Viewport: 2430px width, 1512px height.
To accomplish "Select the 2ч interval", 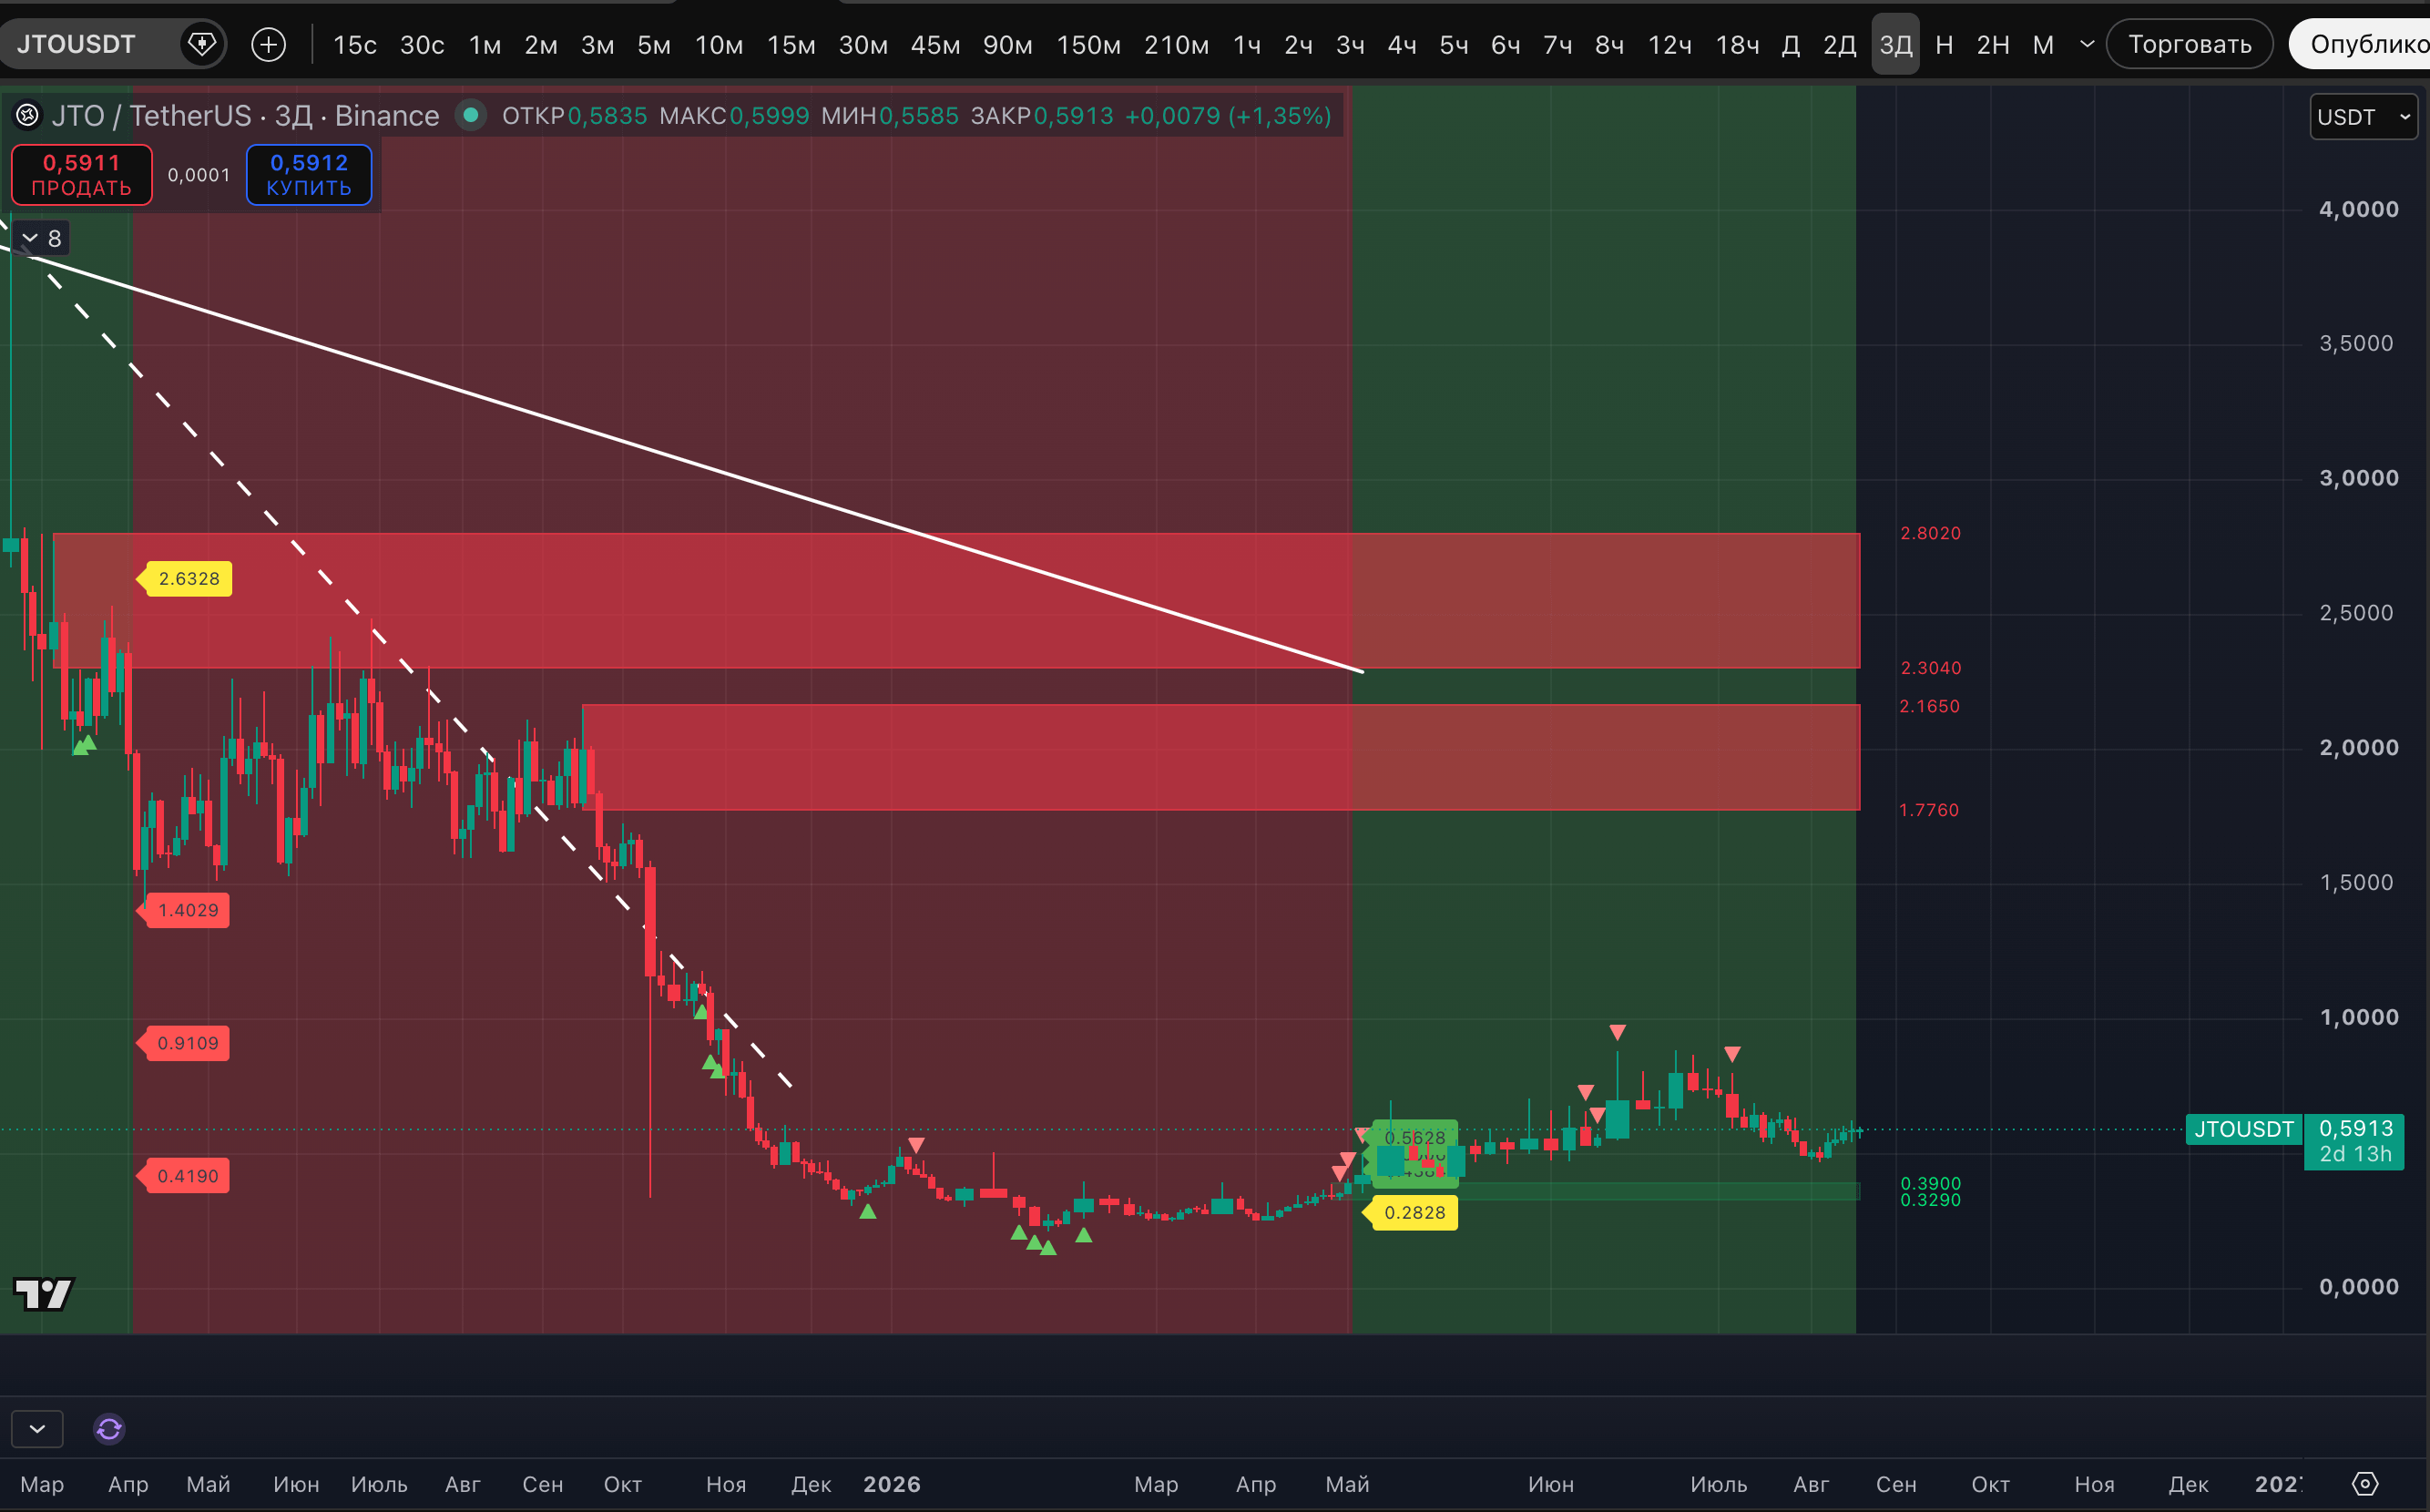I will [1298, 45].
